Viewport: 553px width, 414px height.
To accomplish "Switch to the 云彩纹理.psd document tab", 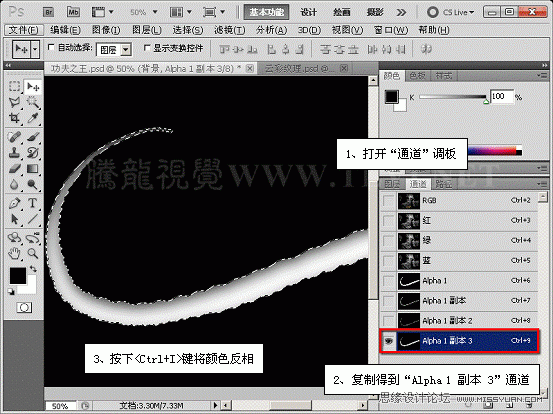I will [306, 68].
